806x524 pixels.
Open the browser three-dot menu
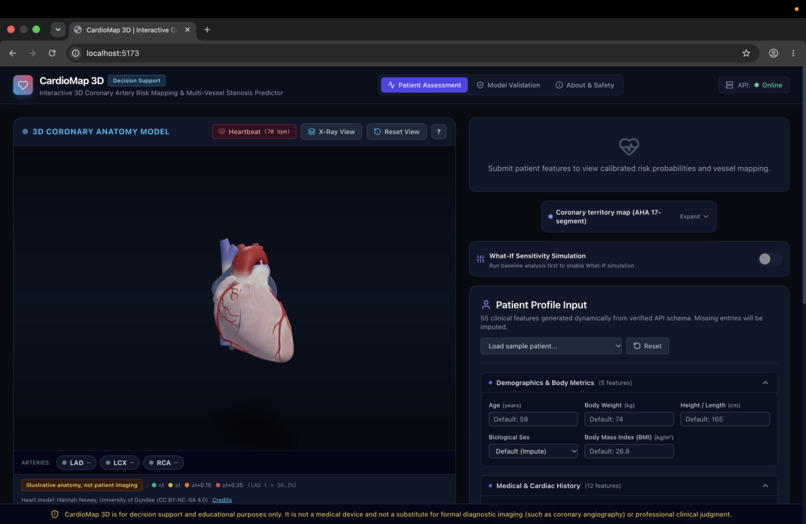point(793,53)
